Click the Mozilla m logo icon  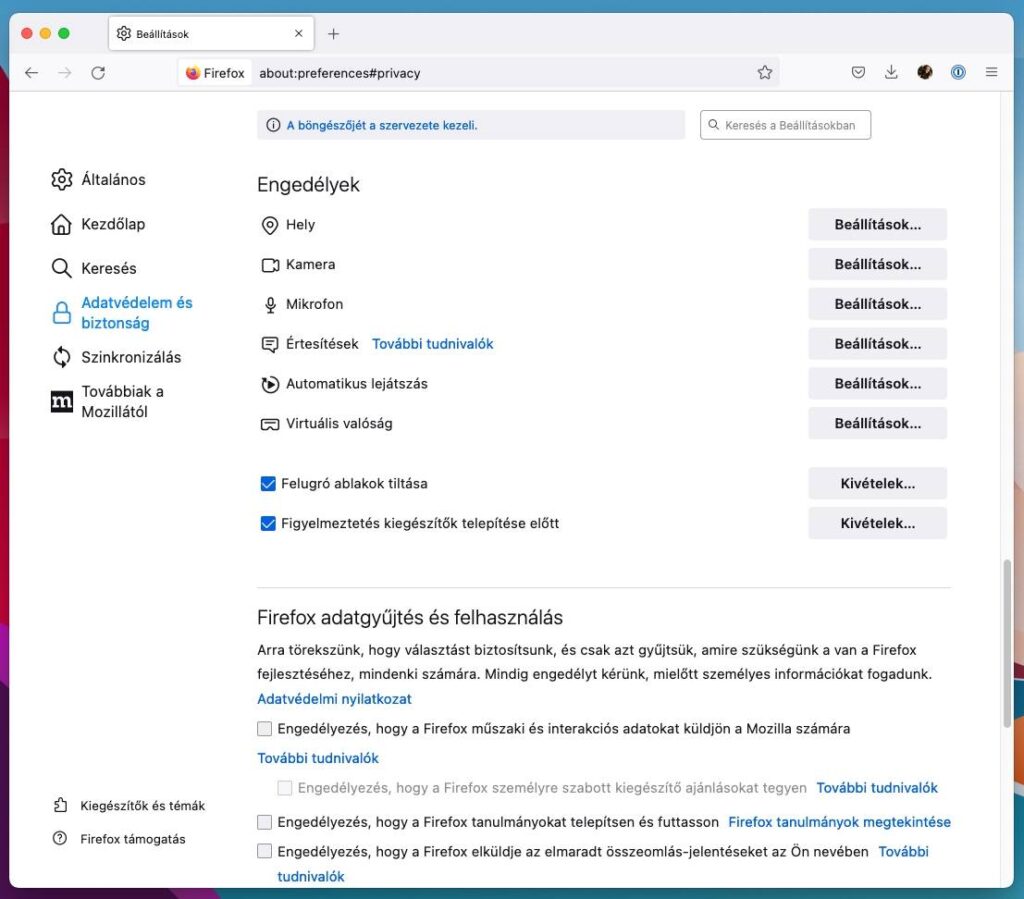tap(61, 402)
